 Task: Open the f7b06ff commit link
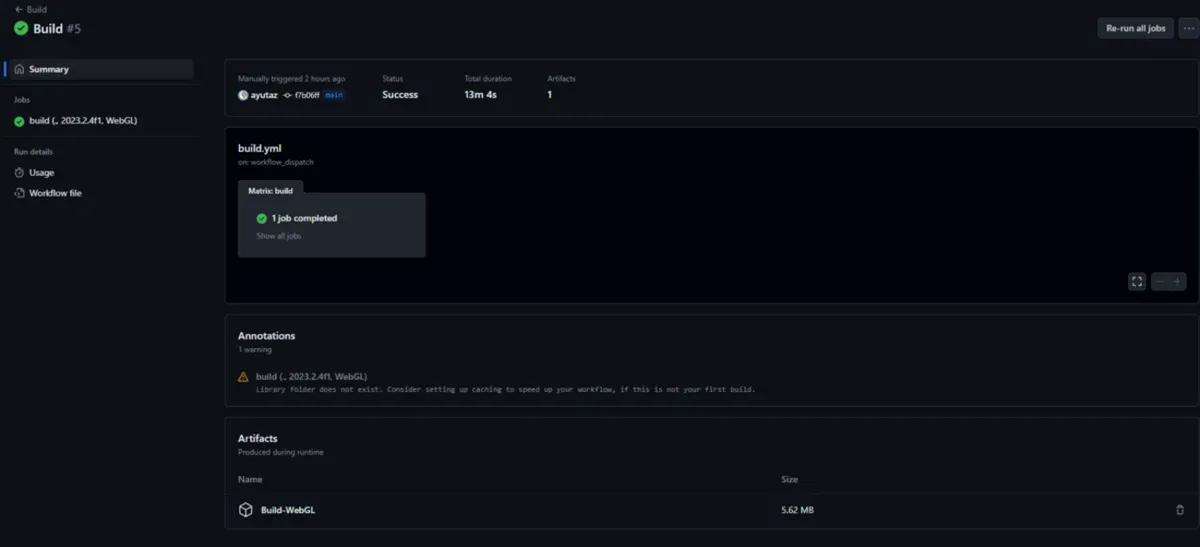[x=307, y=95]
